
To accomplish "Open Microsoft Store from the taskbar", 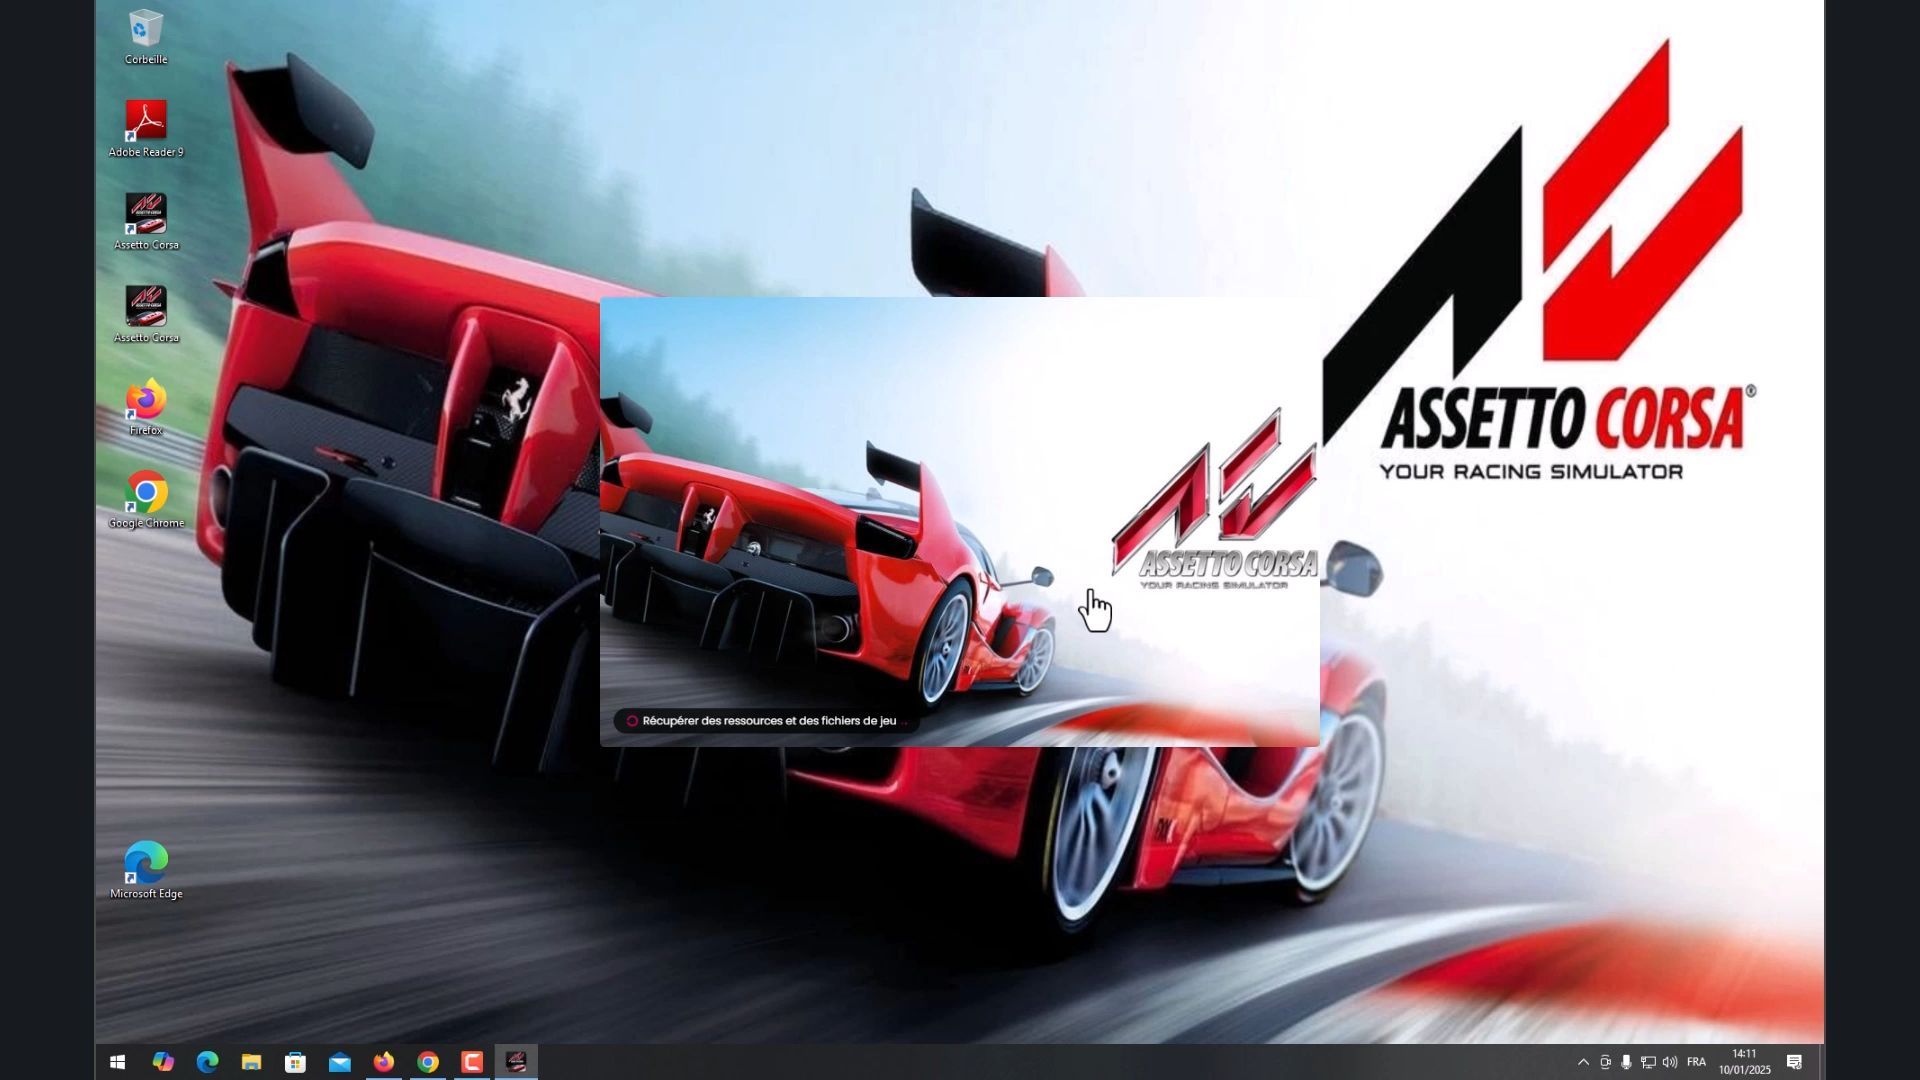I will 295,1062.
